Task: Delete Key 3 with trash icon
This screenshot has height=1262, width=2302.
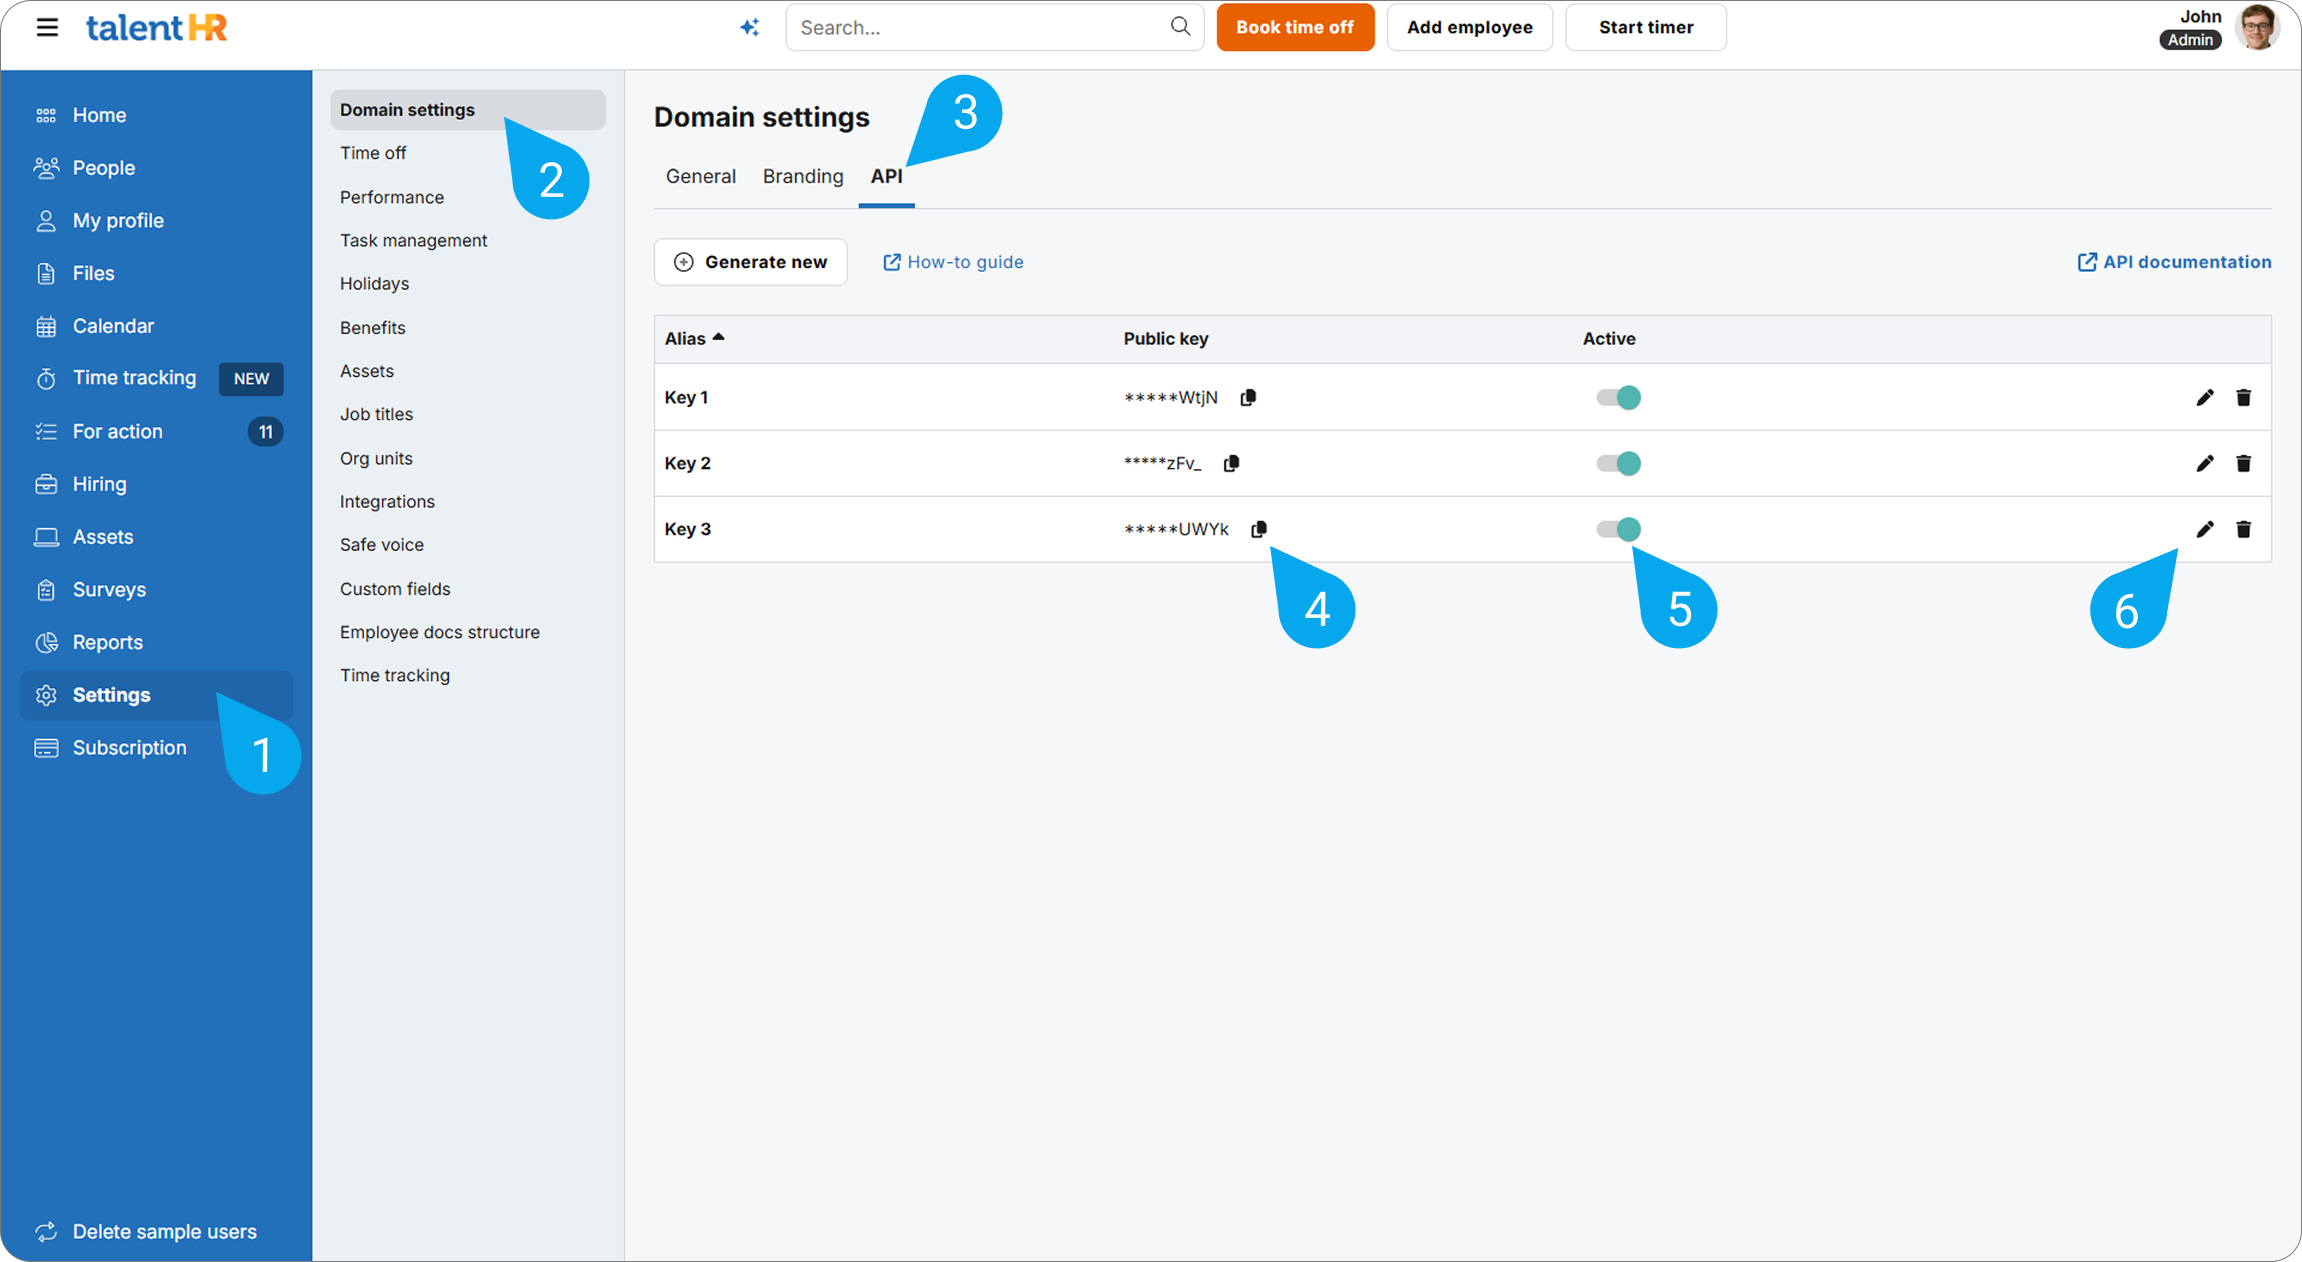Action: tap(2244, 530)
